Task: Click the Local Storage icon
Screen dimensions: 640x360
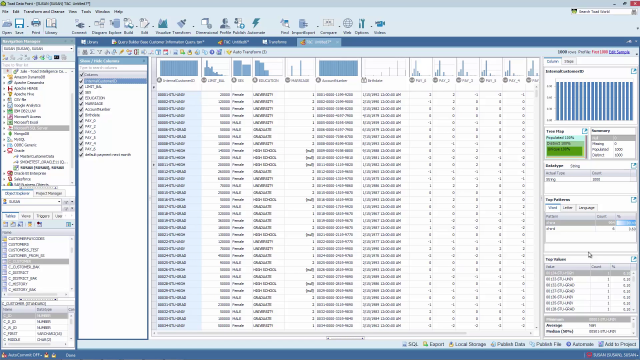Action: click(467, 344)
